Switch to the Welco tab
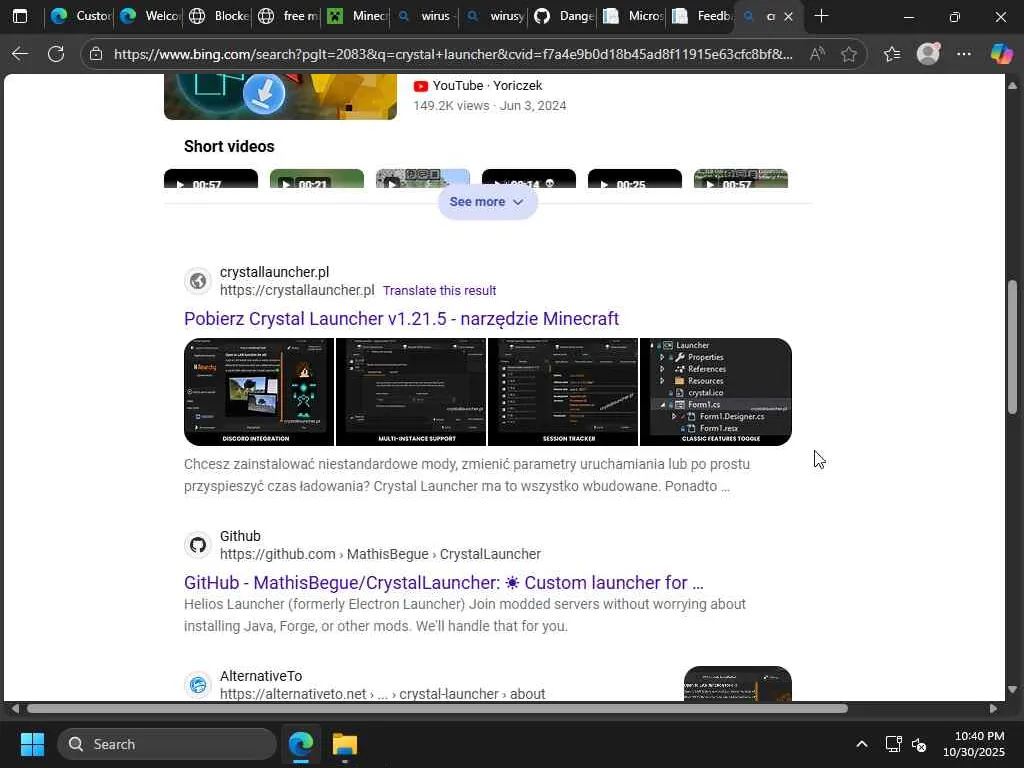 click(149, 16)
